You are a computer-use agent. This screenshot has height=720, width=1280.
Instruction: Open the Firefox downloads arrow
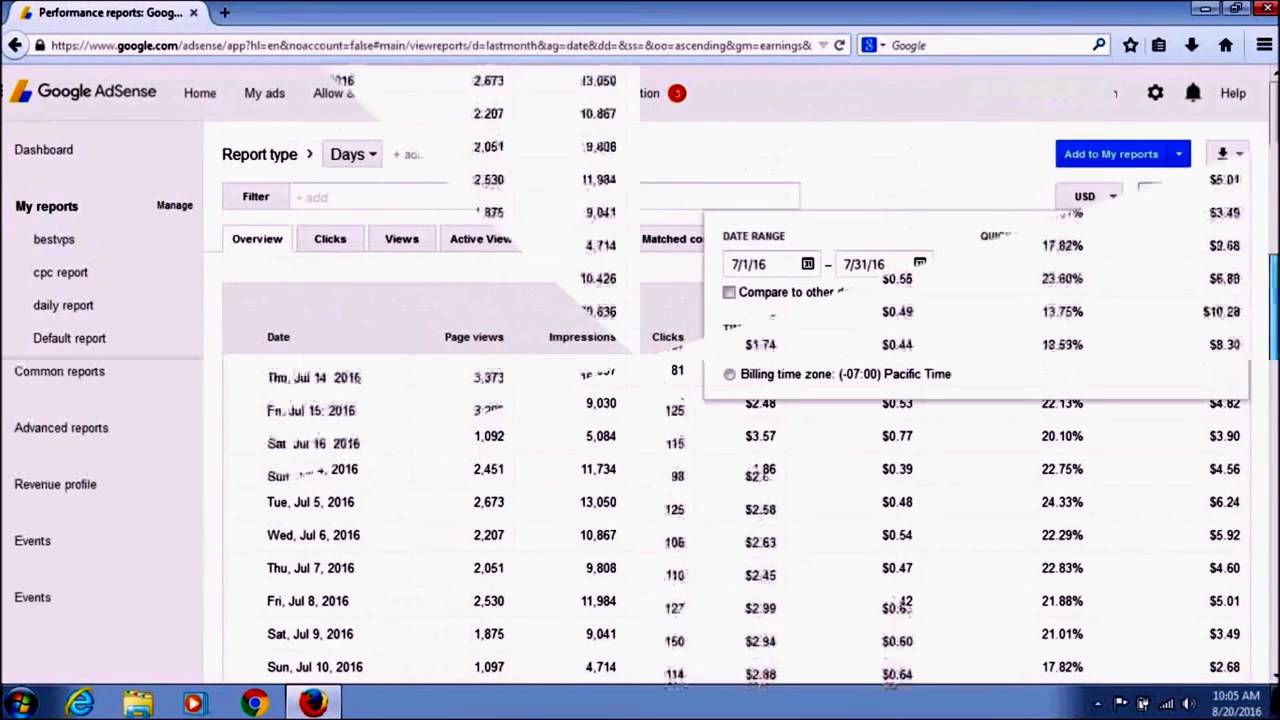pos(1191,45)
